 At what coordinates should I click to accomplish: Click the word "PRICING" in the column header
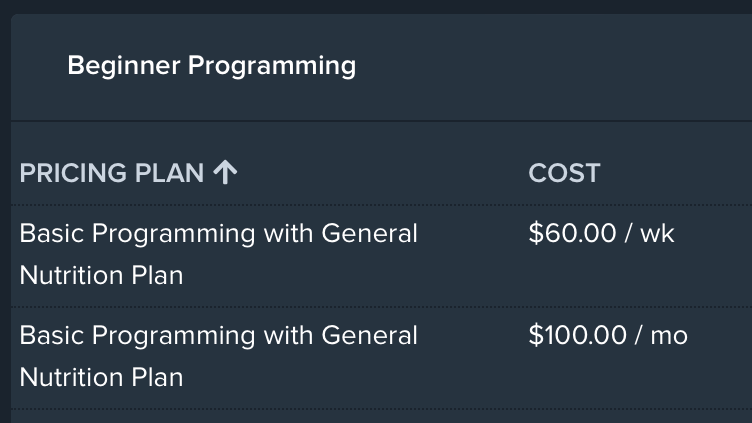[x=73, y=173]
